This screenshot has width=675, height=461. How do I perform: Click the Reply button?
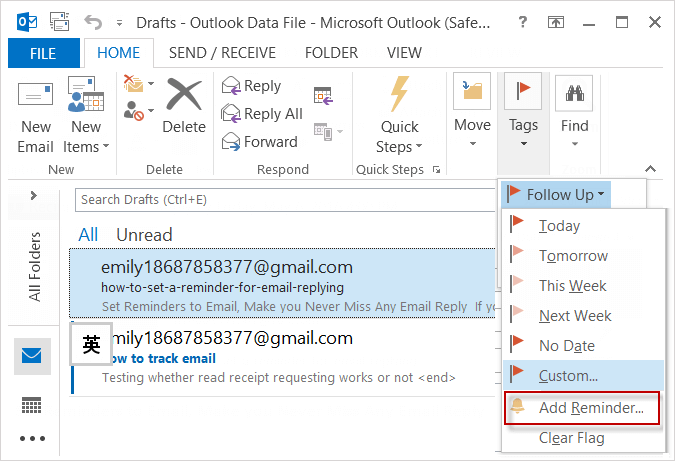(251, 86)
